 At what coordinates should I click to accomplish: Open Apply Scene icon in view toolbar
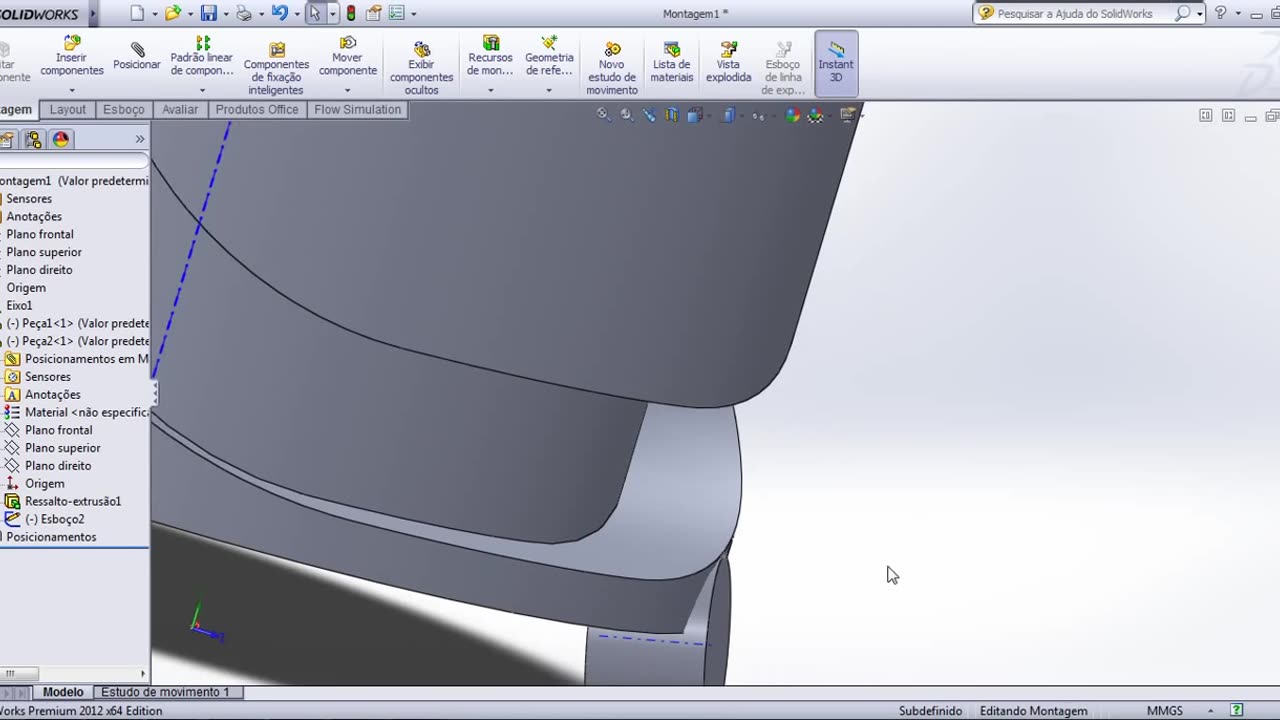click(x=815, y=115)
